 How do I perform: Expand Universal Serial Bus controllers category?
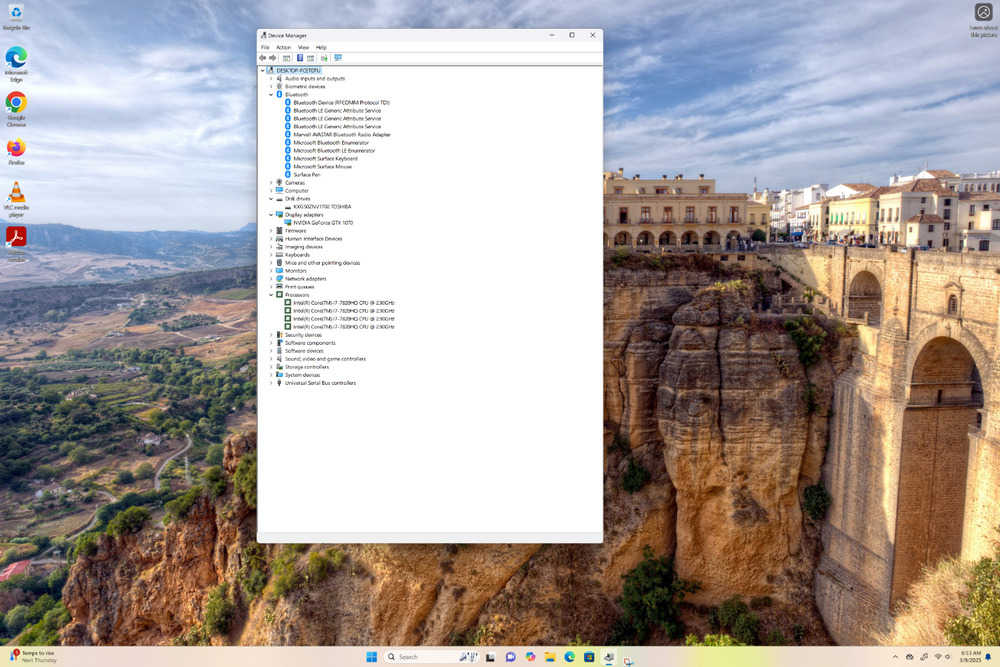[x=271, y=383]
